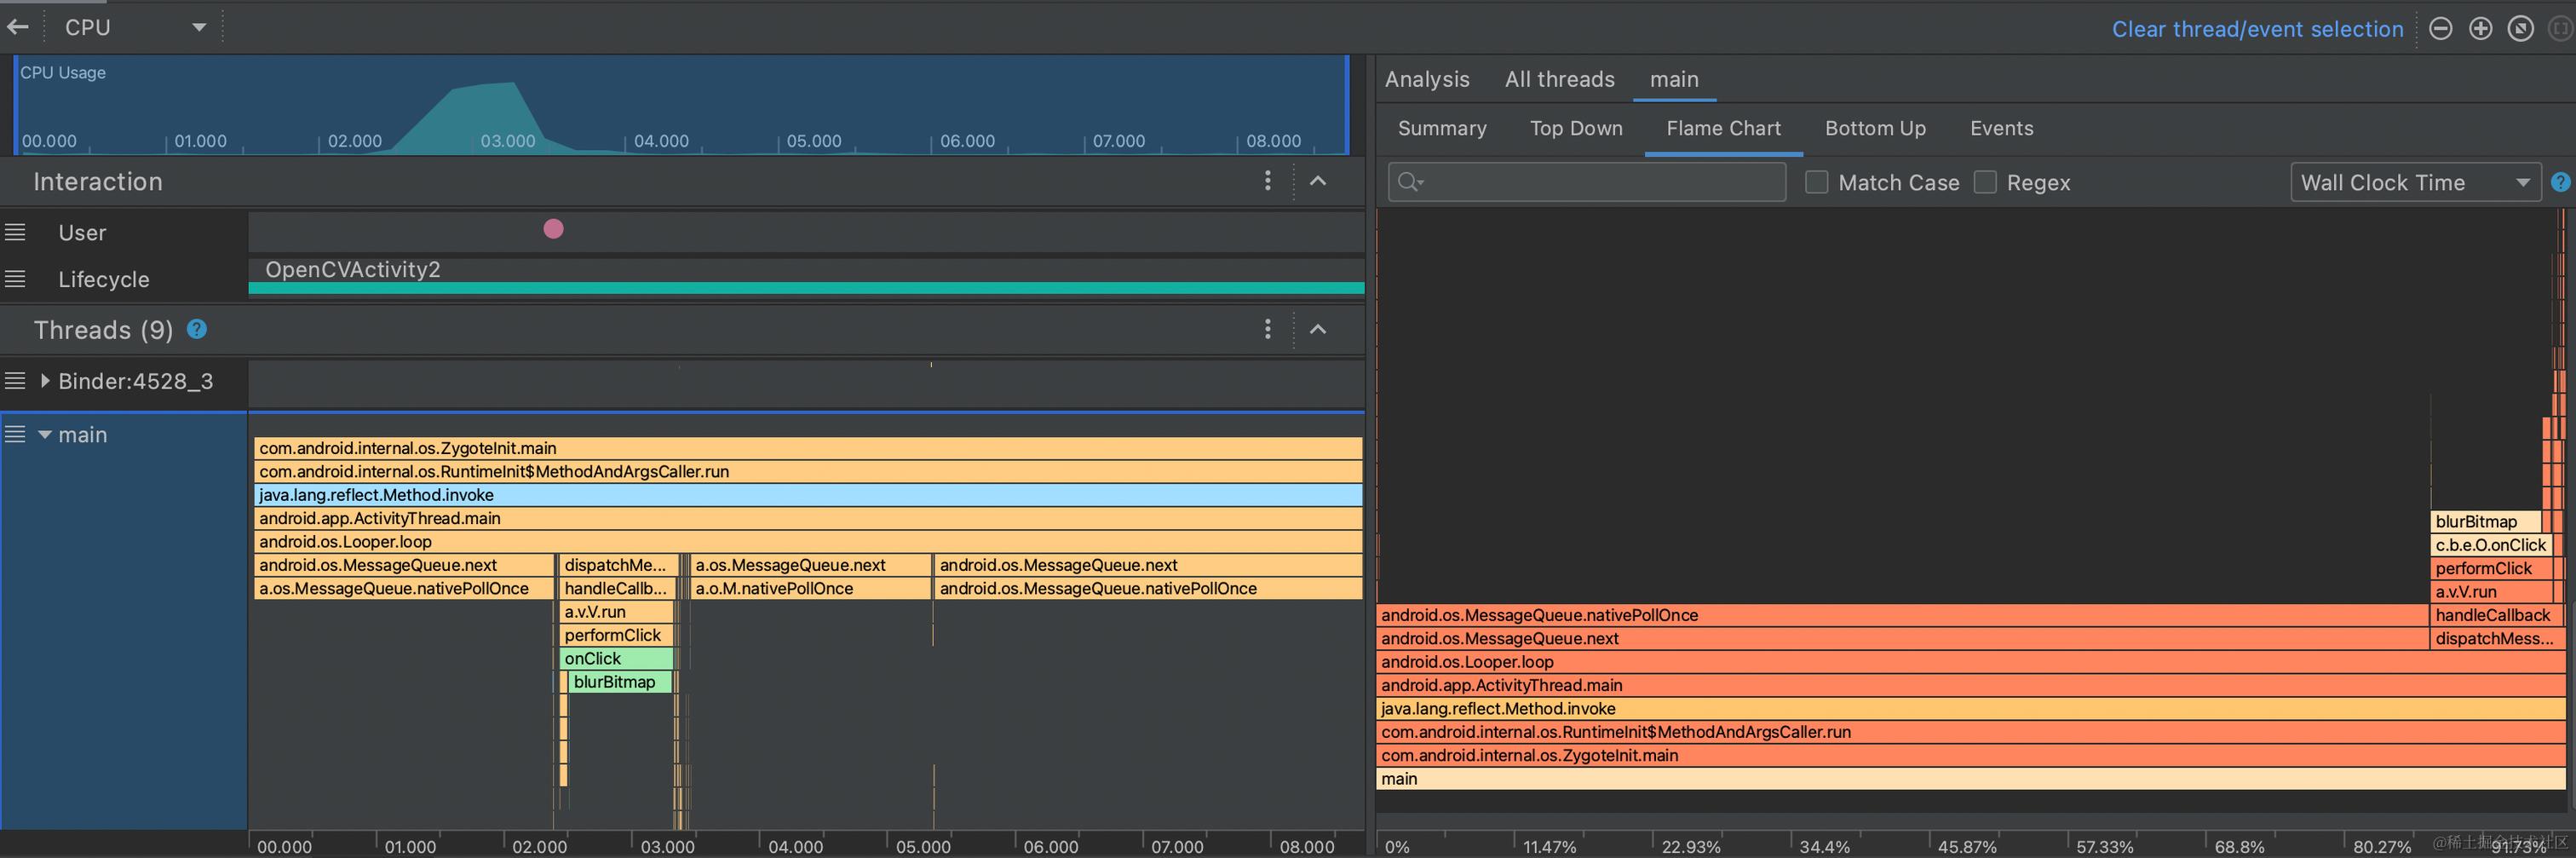Open help next to Wall Clock Time

(2560, 182)
